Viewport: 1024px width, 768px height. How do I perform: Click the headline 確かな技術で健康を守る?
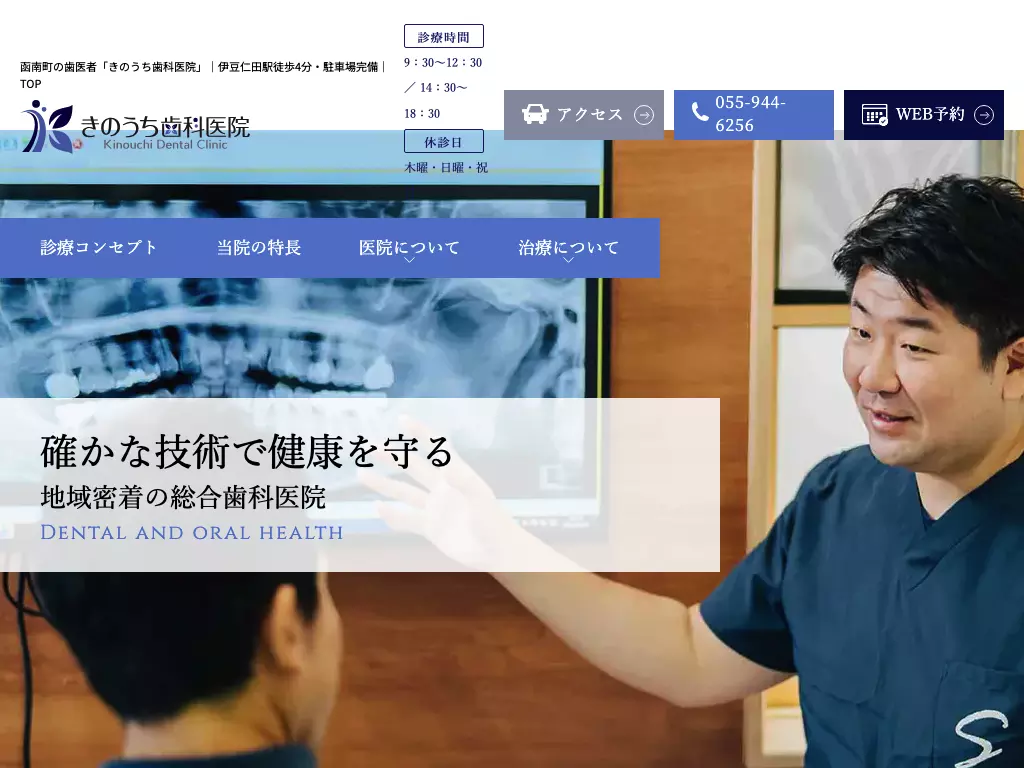(247, 451)
